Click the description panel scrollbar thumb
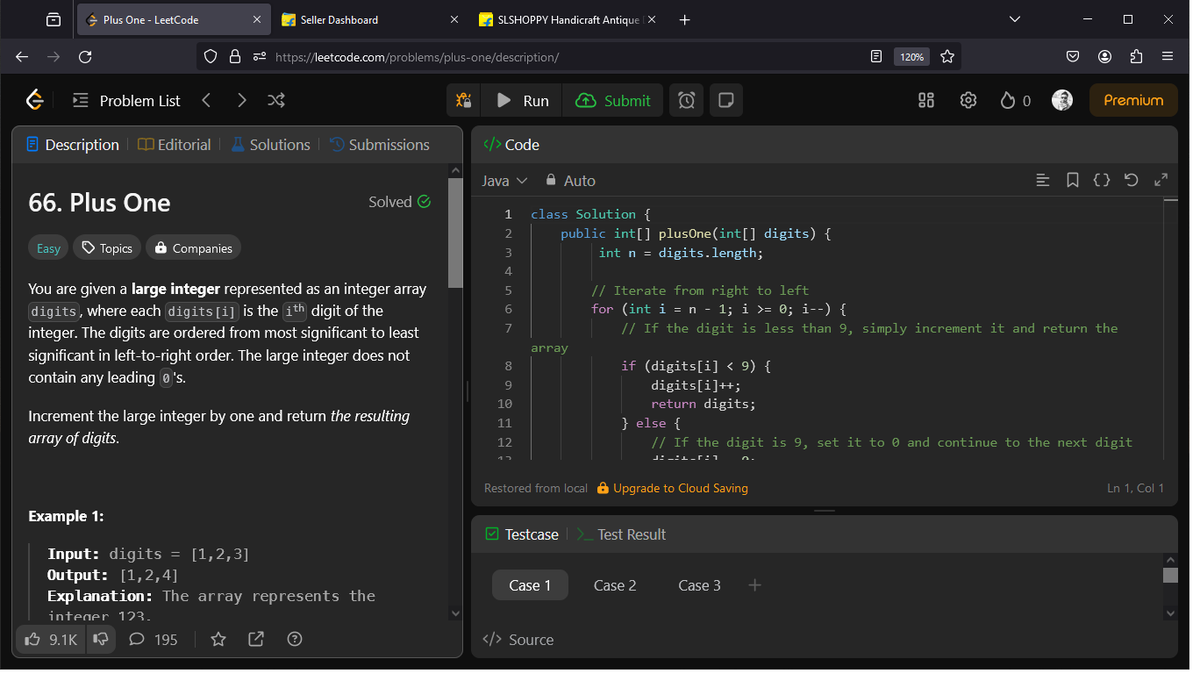 (x=456, y=235)
